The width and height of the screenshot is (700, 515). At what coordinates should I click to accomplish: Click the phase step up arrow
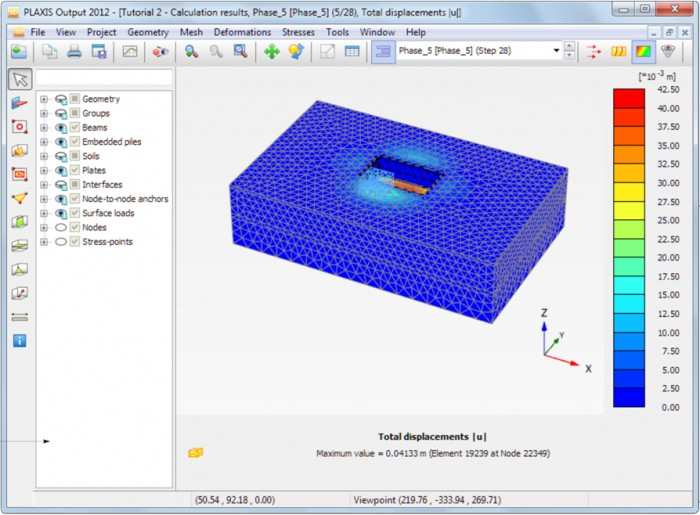click(x=569, y=46)
